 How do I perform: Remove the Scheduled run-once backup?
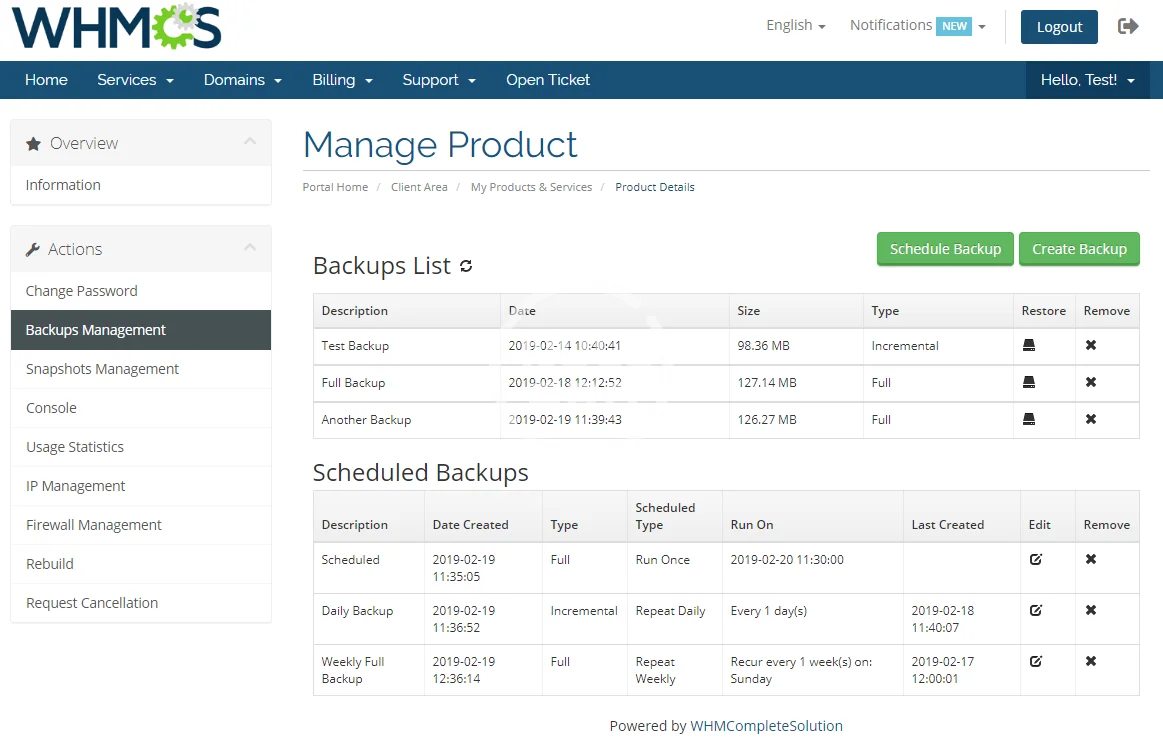point(1091,559)
